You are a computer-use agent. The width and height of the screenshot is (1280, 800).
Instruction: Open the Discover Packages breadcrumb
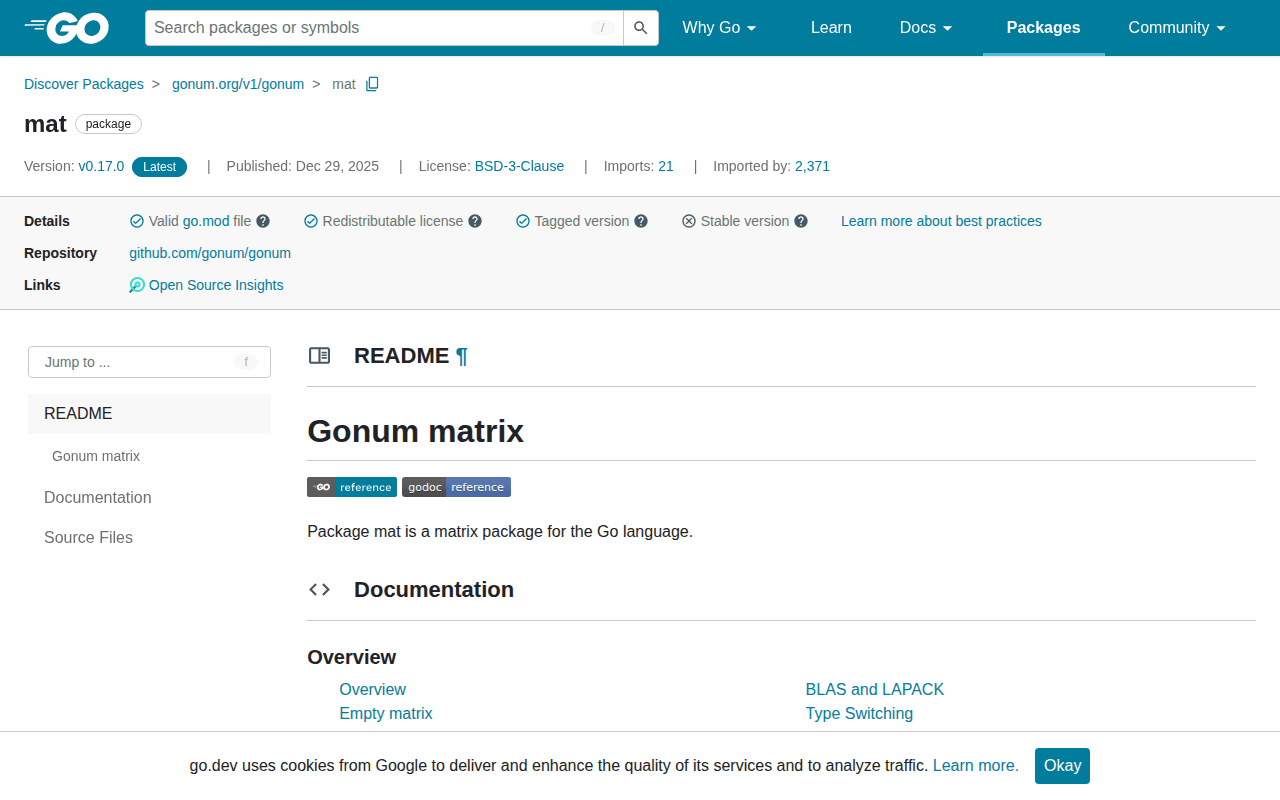point(84,84)
